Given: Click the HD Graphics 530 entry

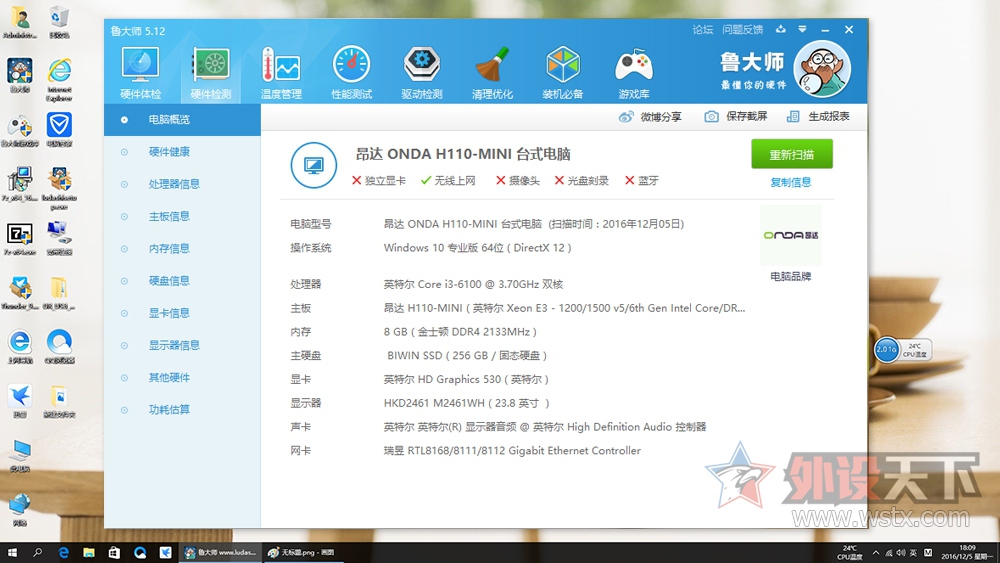Looking at the screenshot, I should pos(466,379).
